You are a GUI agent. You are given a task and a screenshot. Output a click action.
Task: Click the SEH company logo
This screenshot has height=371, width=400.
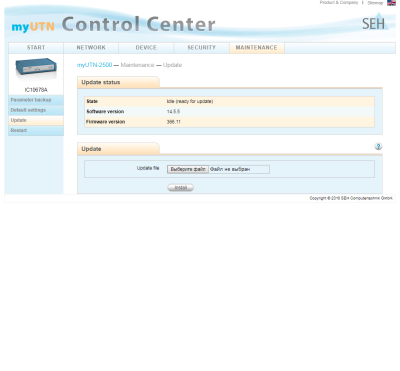375,22
